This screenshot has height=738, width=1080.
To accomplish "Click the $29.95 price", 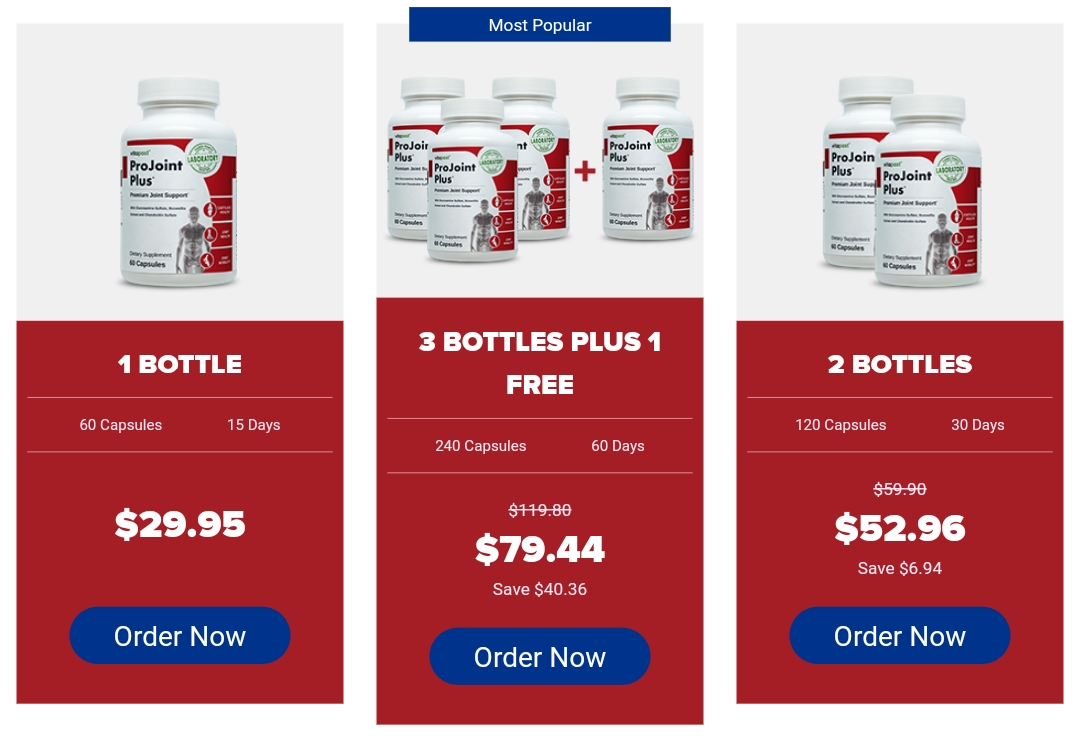I will click(x=180, y=524).
